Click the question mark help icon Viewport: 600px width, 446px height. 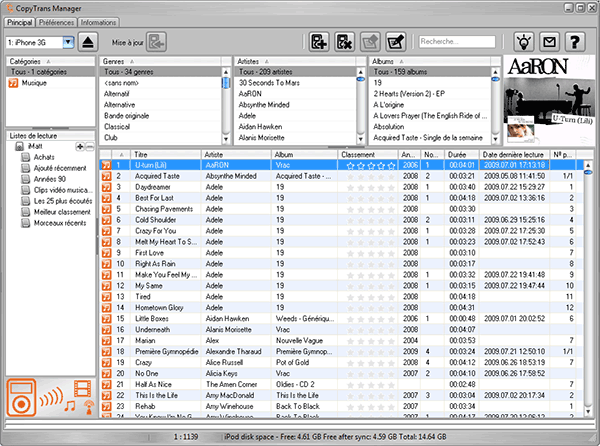coord(575,42)
